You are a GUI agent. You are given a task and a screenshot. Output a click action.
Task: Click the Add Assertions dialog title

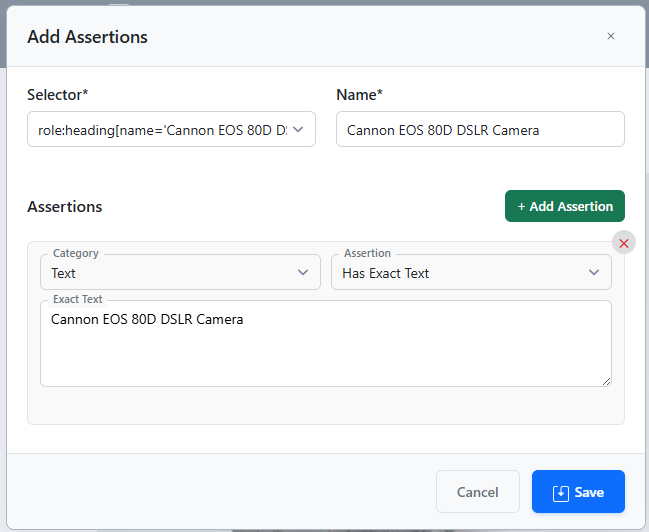coord(87,37)
